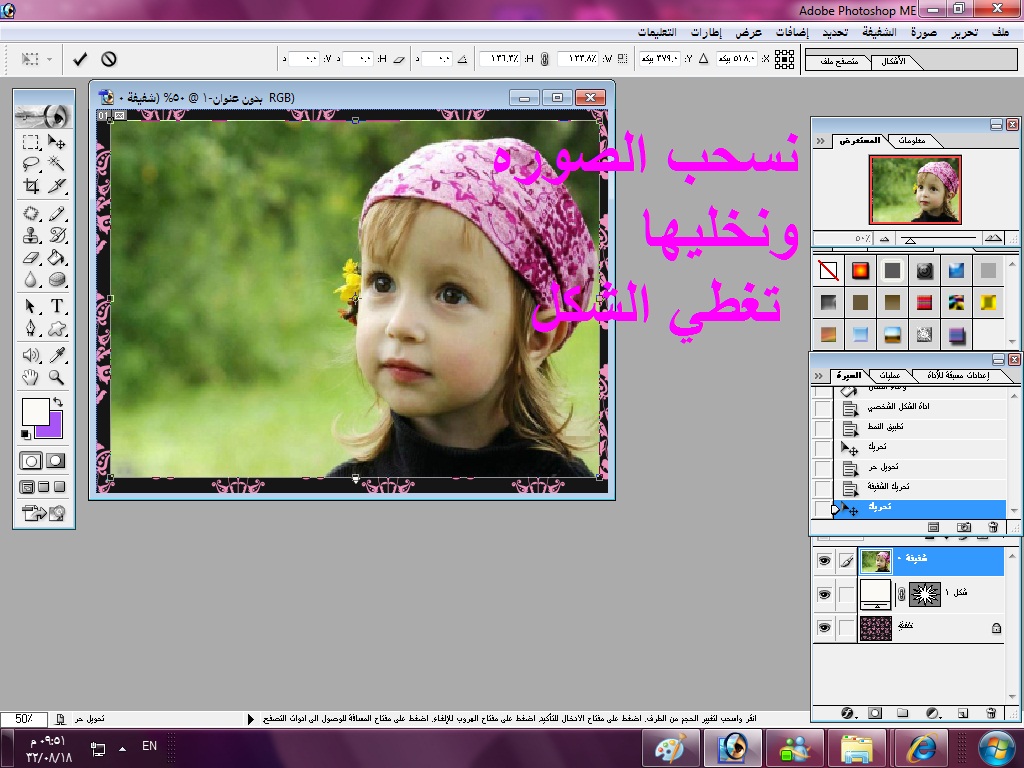Select the Hand tool

click(31, 377)
